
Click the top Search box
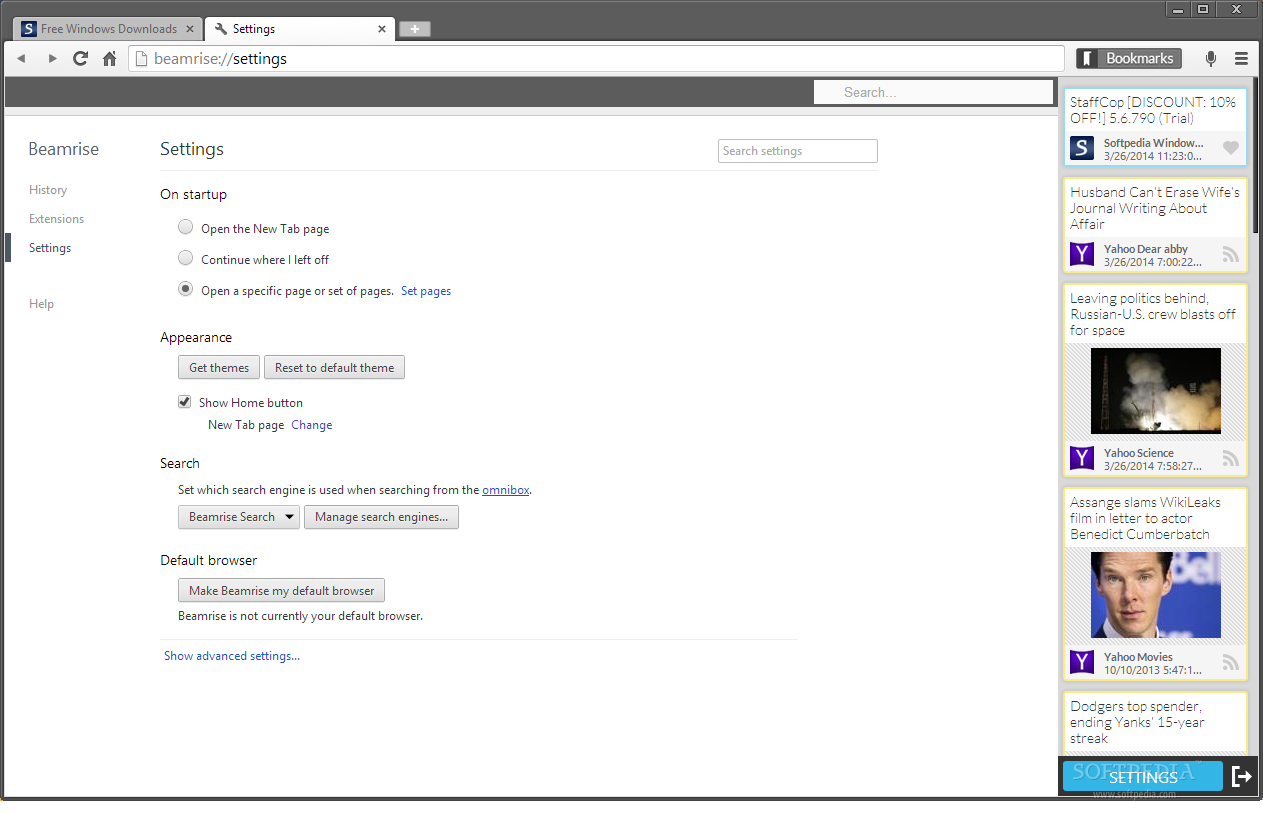(933, 92)
